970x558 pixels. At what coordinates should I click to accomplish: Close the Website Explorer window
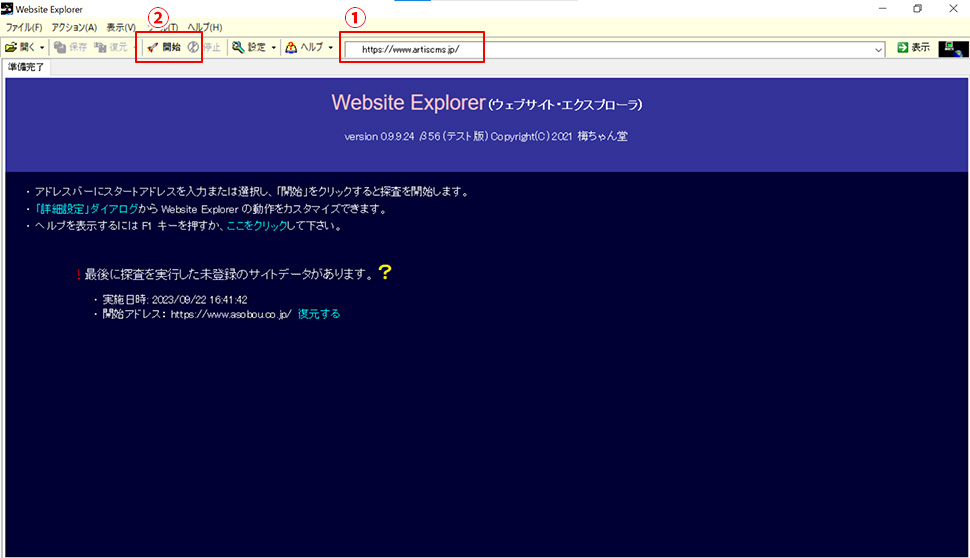click(953, 9)
